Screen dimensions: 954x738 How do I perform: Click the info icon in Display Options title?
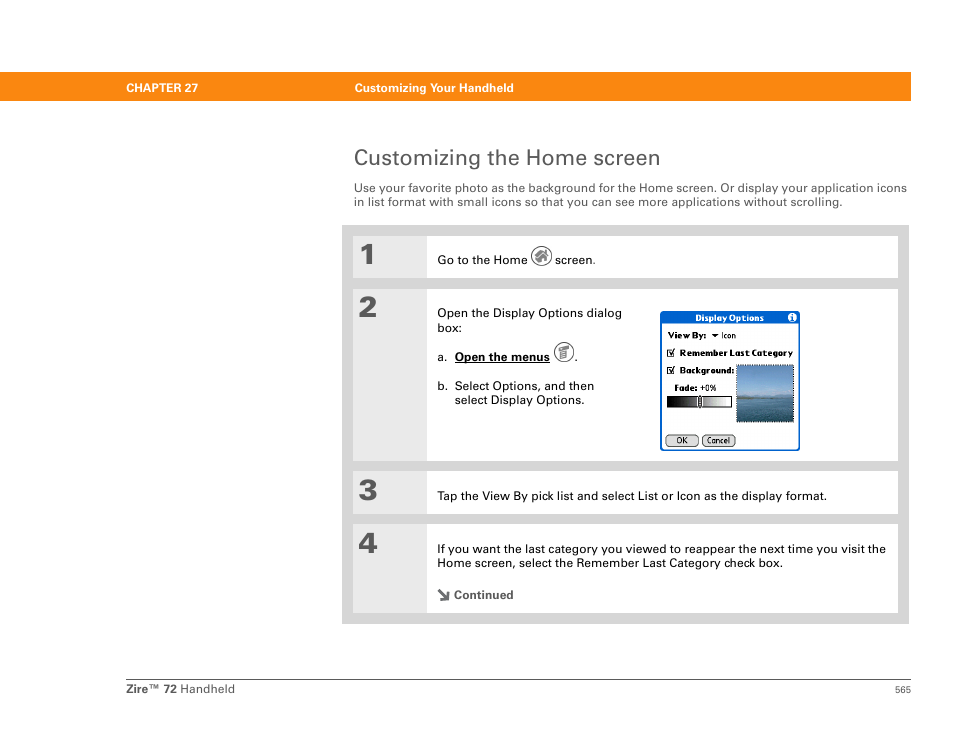coord(792,318)
